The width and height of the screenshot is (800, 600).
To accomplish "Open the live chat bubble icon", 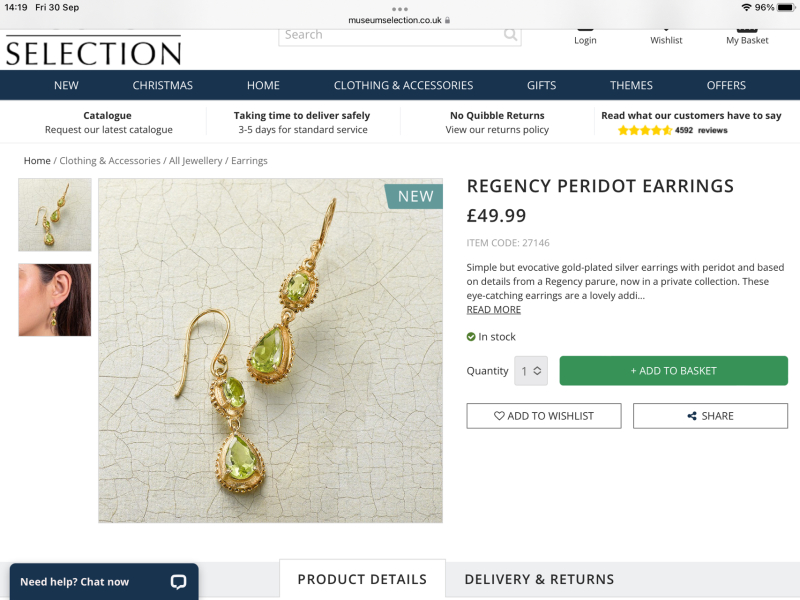I will (177, 582).
